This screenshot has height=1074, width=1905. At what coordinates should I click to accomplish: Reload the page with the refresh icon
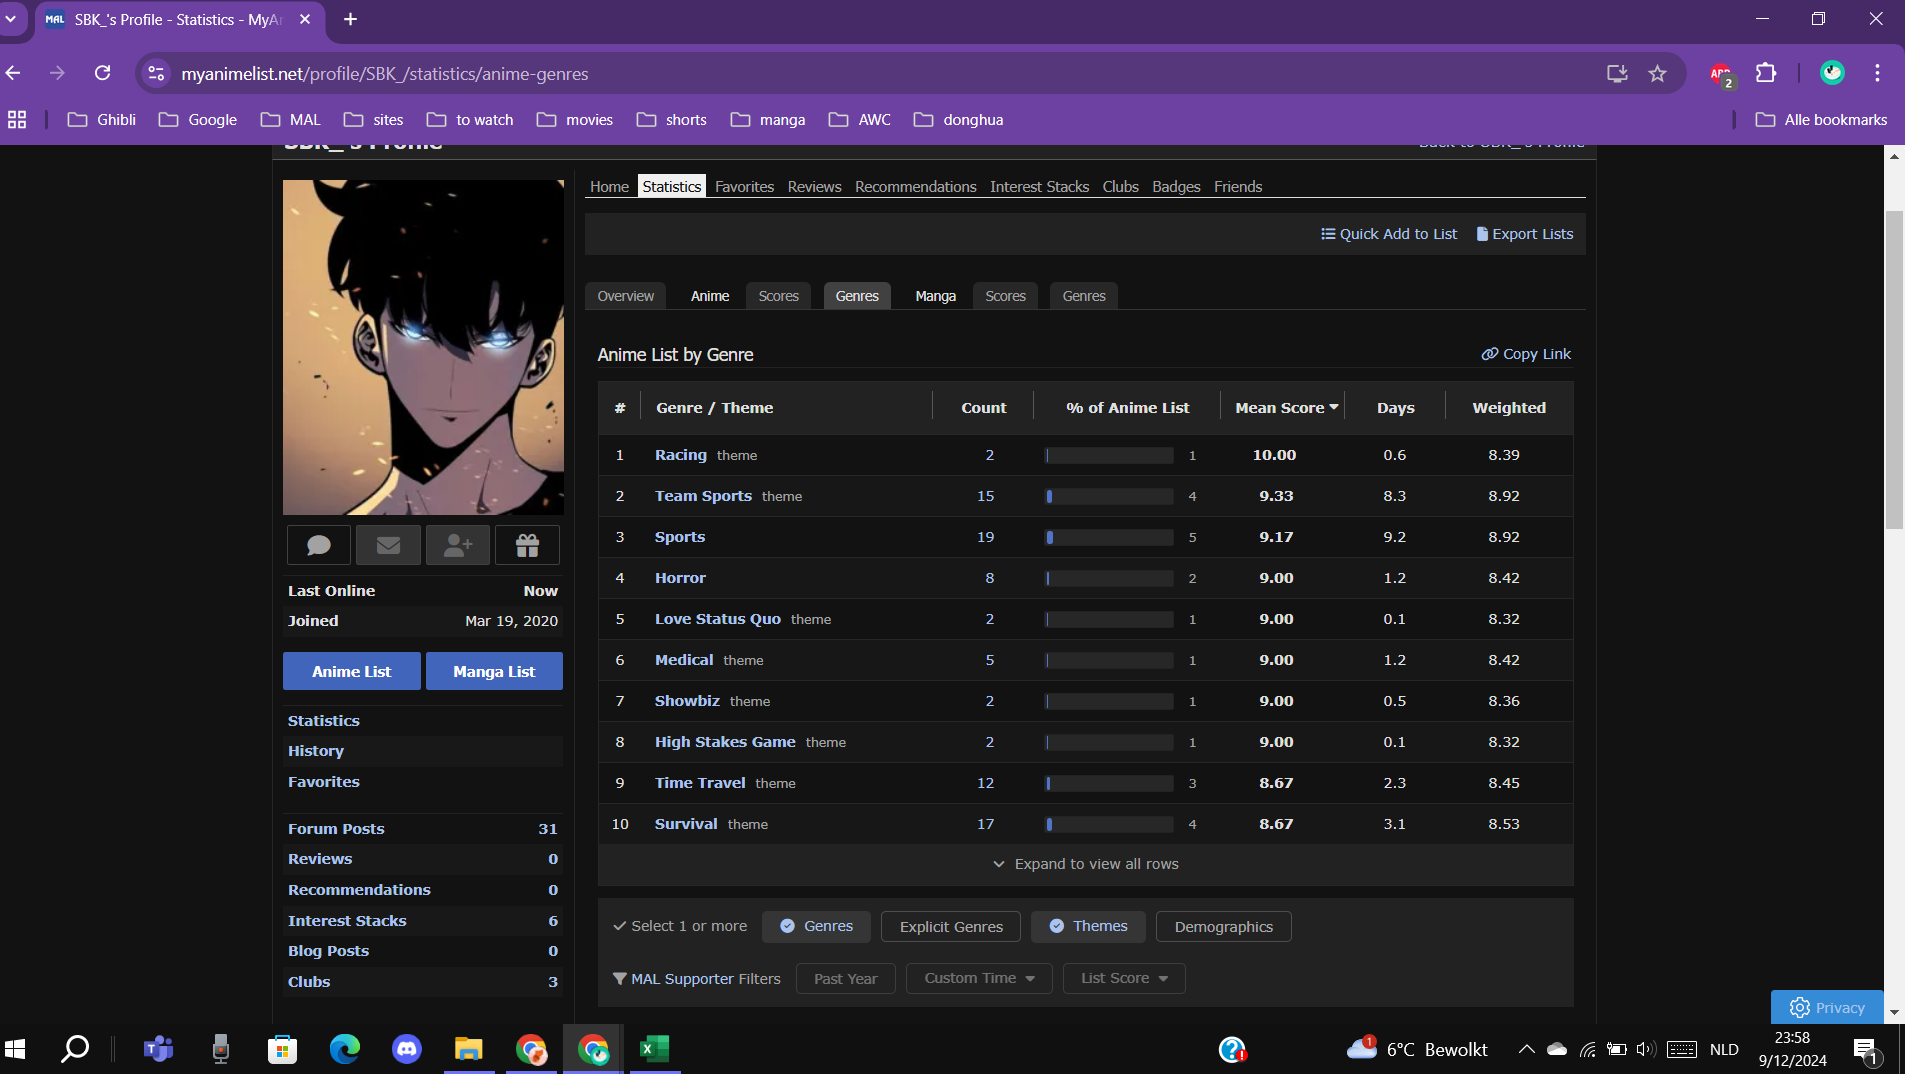(x=102, y=73)
